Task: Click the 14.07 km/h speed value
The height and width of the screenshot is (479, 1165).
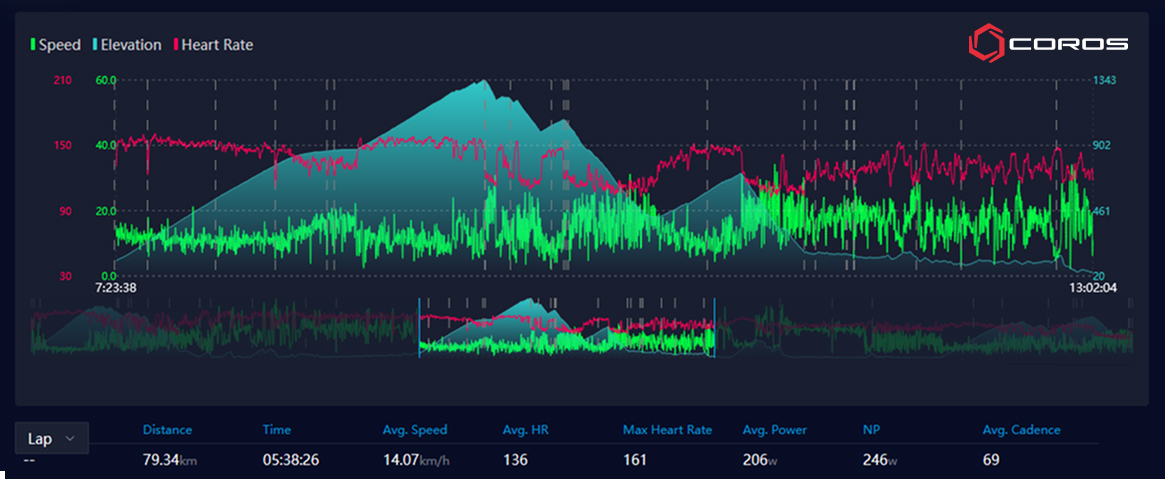Action: (x=416, y=460)
